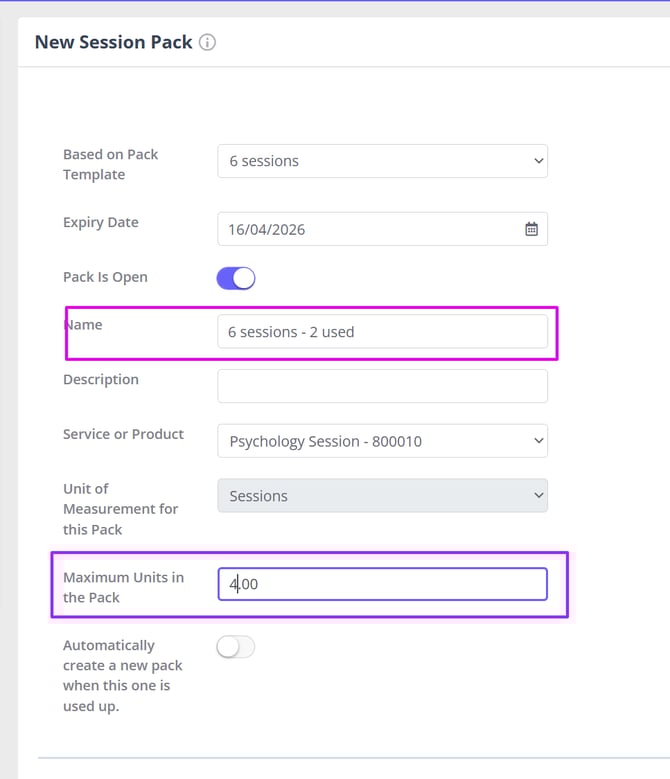Enable automatically create a new pack toggle
670x779 pixels.
pos(236,647)
